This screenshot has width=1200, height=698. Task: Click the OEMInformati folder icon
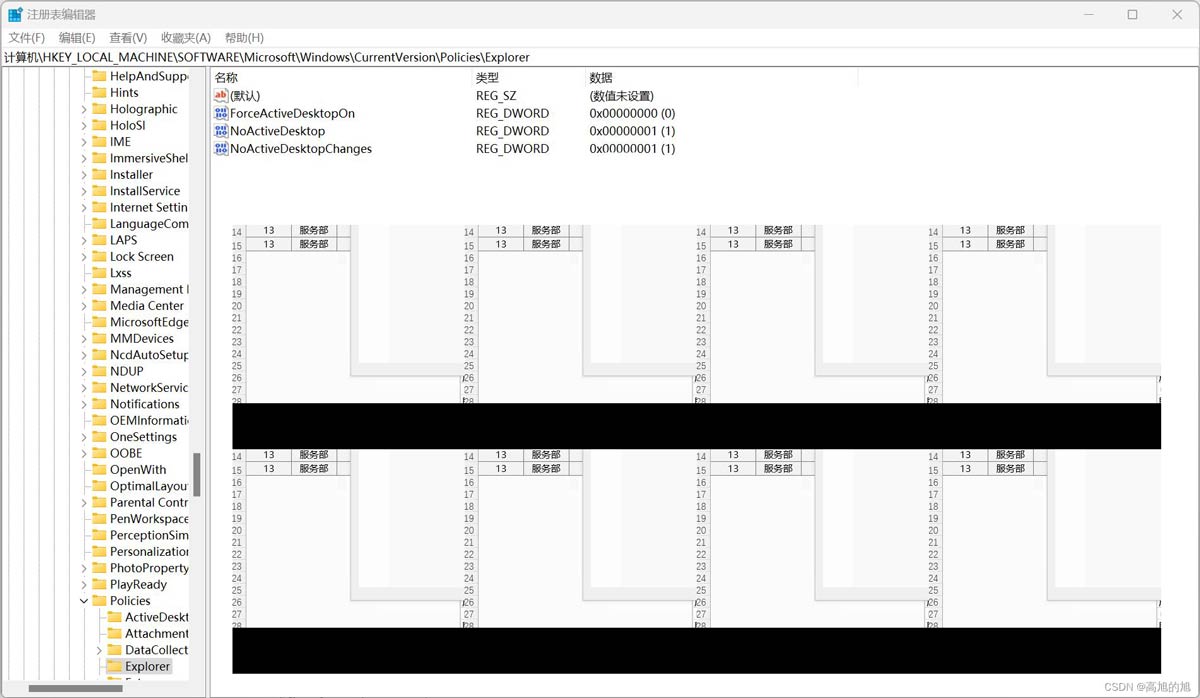[99, 420]
